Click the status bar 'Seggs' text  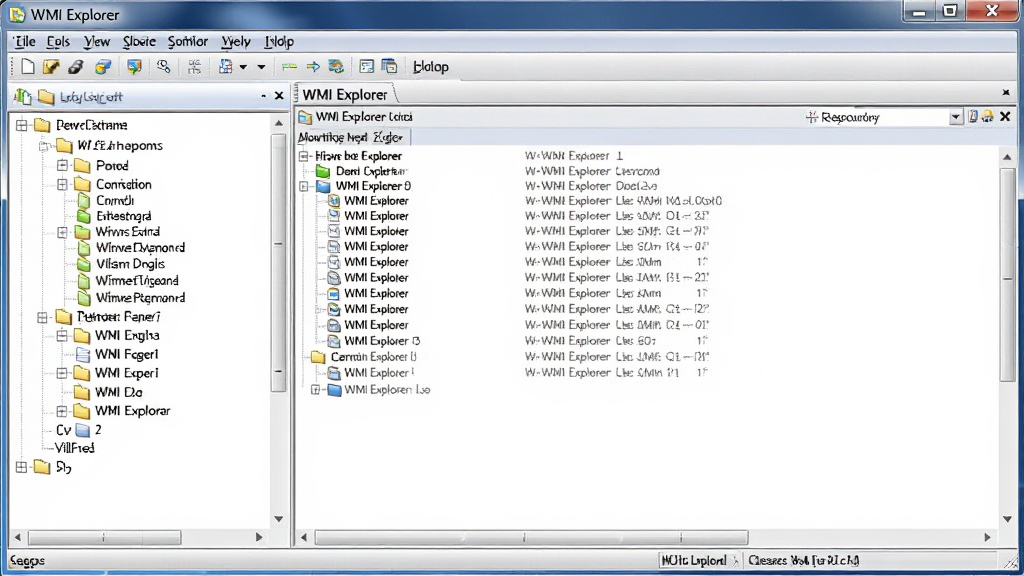[27, 561]
